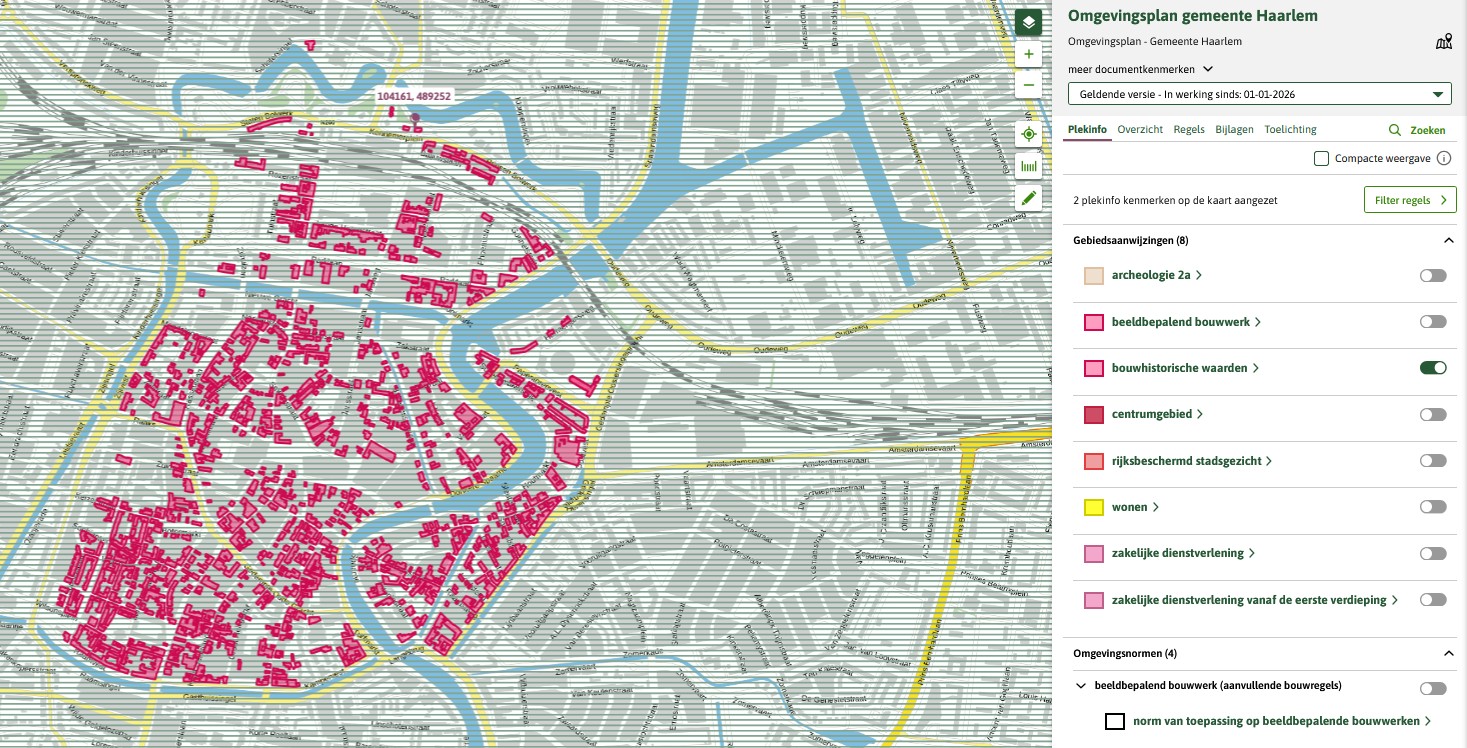Viewport: 1467px width, 748px height.
Task: Turn on the archeologie 2a visibility switch
Action: coord(1432,275)
